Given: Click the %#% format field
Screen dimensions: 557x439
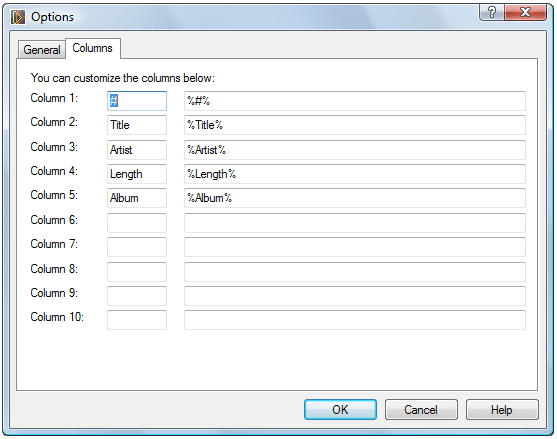Looking at the screenshot, I should click(355, 101).
